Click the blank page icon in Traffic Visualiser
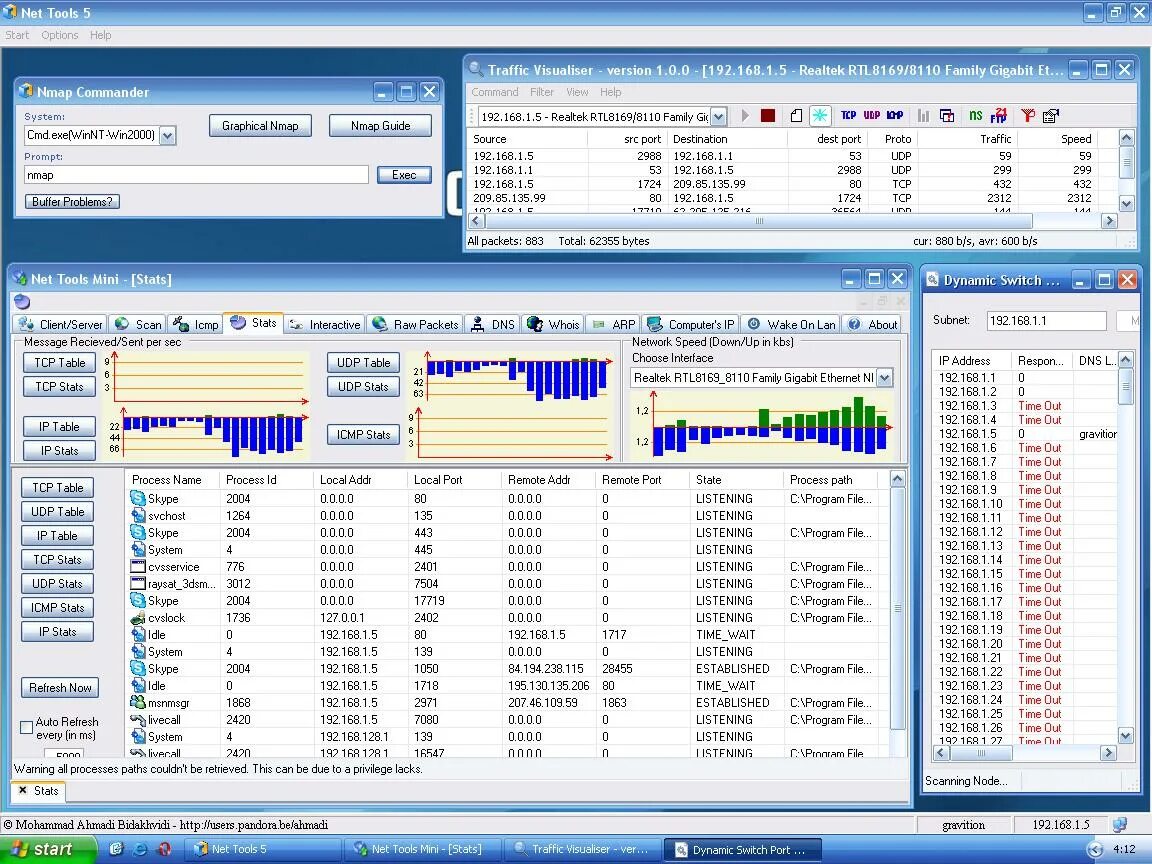Image resolution: width=1152 pixels, height=864 pixels. pos(796,115)
